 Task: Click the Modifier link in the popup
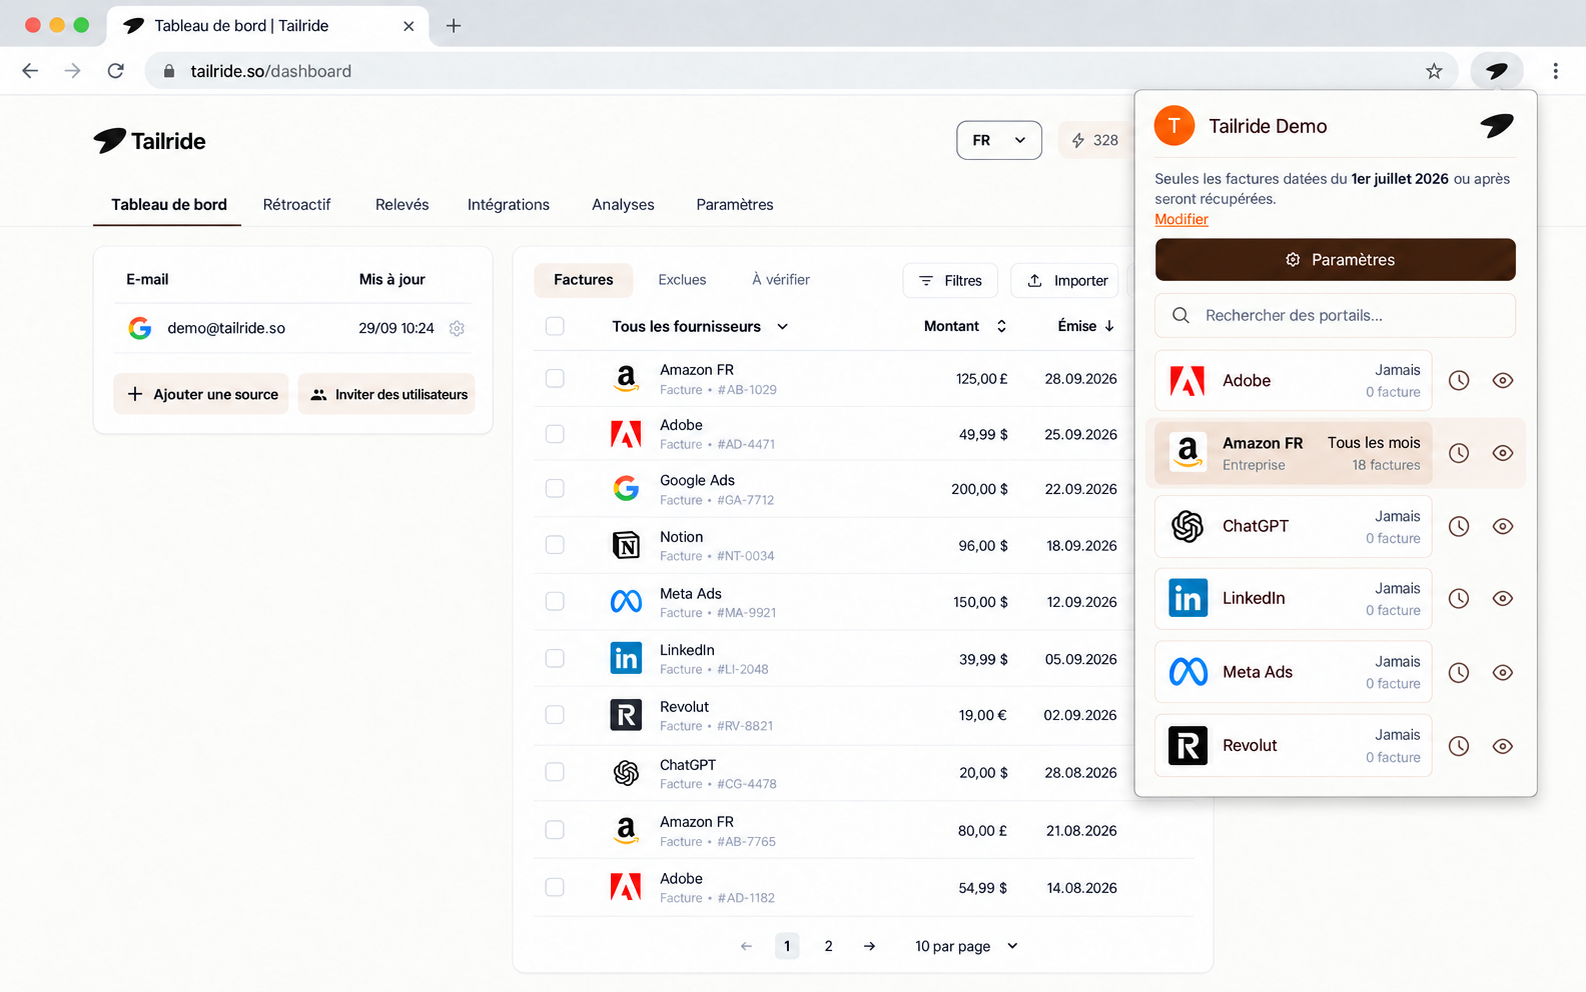[x=1181, y=219]
